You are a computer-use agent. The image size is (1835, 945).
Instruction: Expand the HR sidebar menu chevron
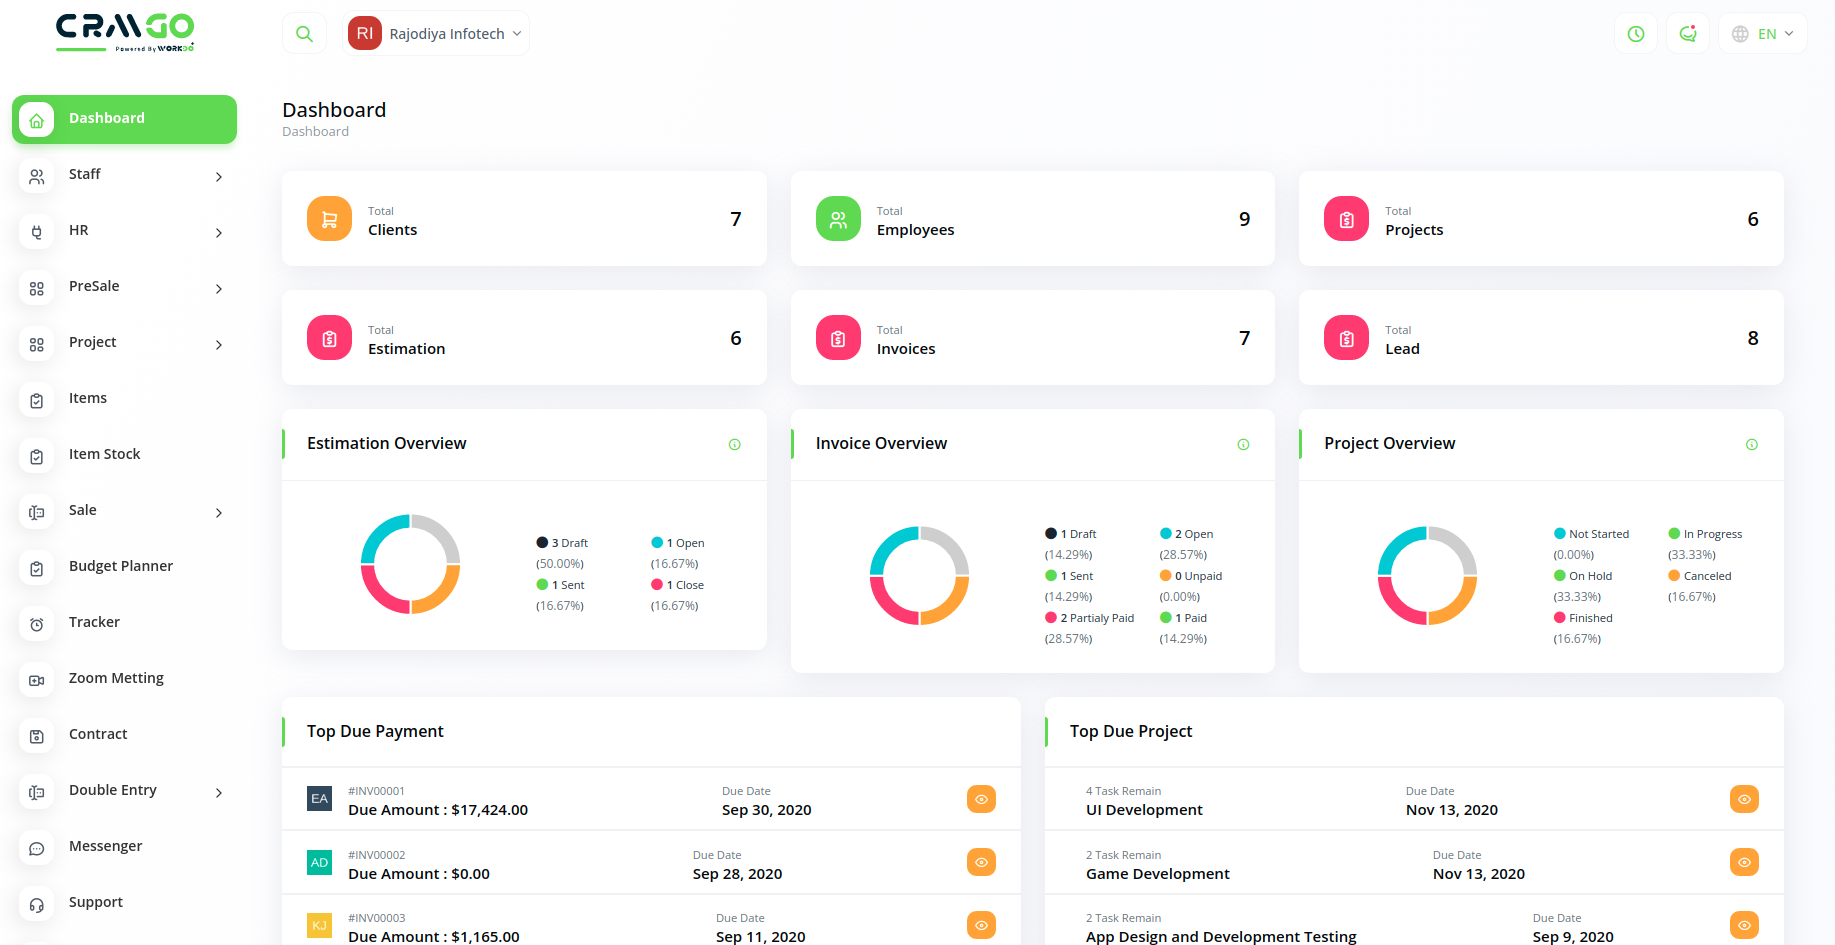pos(219,232)
